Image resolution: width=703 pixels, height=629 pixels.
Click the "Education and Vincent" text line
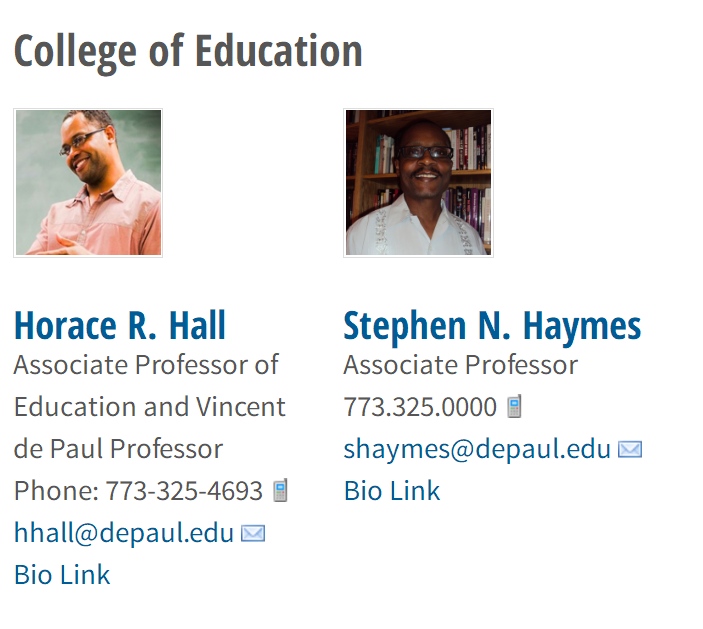(x=150, y=407)
